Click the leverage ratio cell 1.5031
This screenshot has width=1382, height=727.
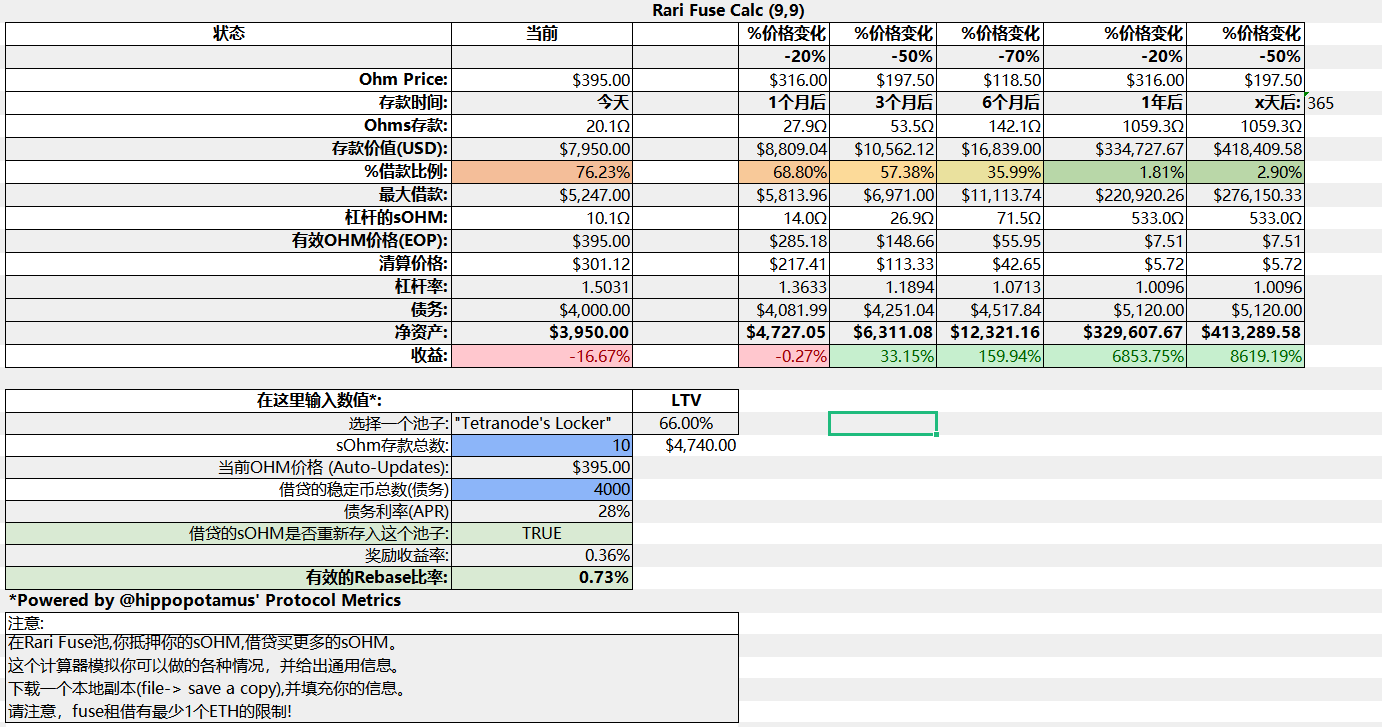542,287
